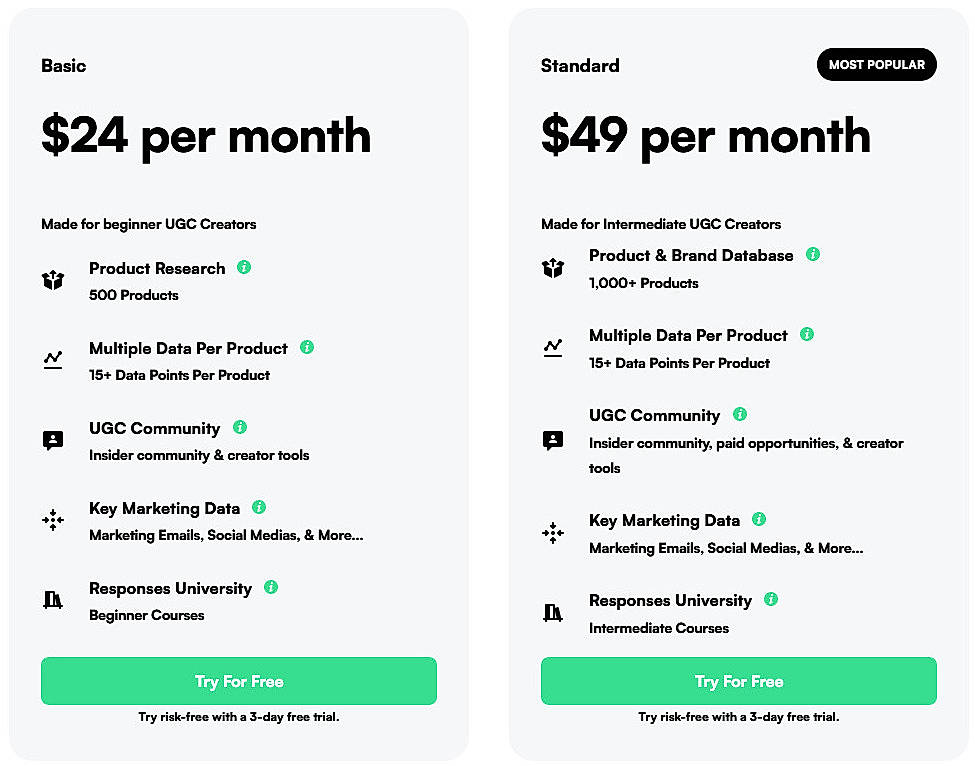Select the Basic plan heading
This screenshot has height=766, width=975.
[63, 66]
